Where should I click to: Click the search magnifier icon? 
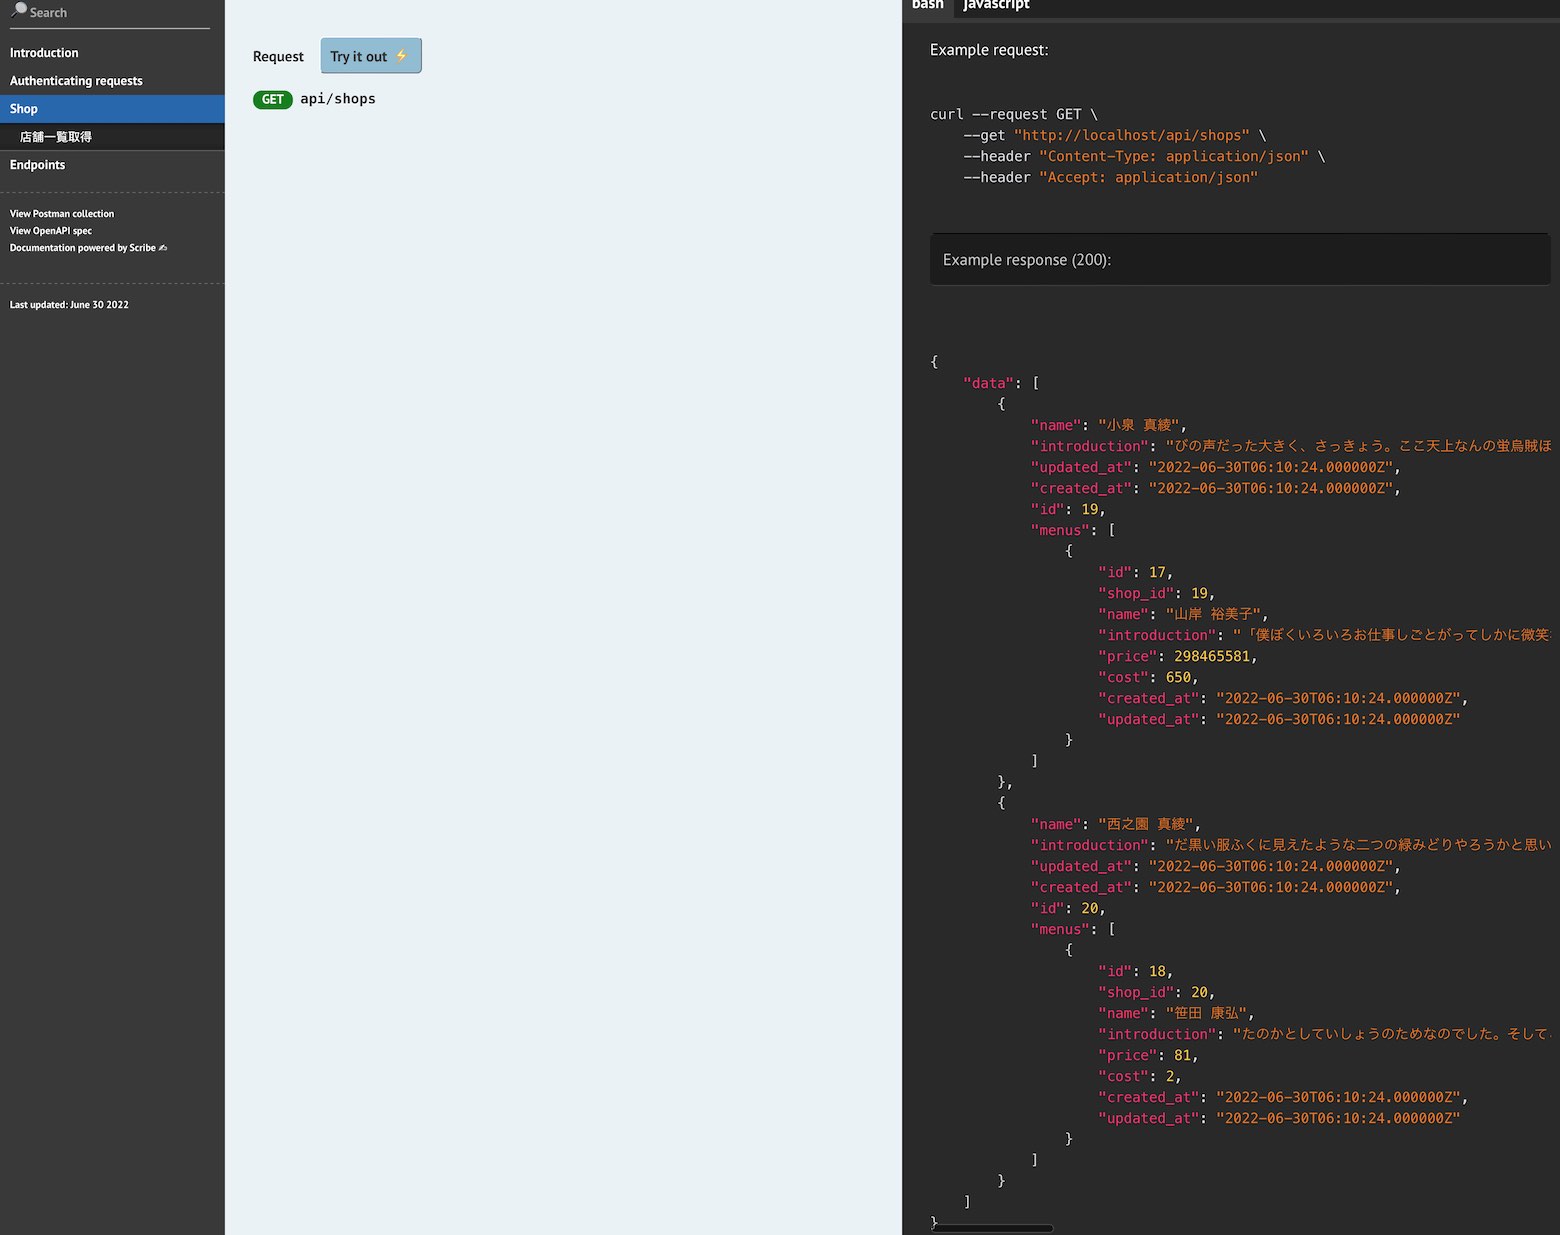click(x=19, y=10)
